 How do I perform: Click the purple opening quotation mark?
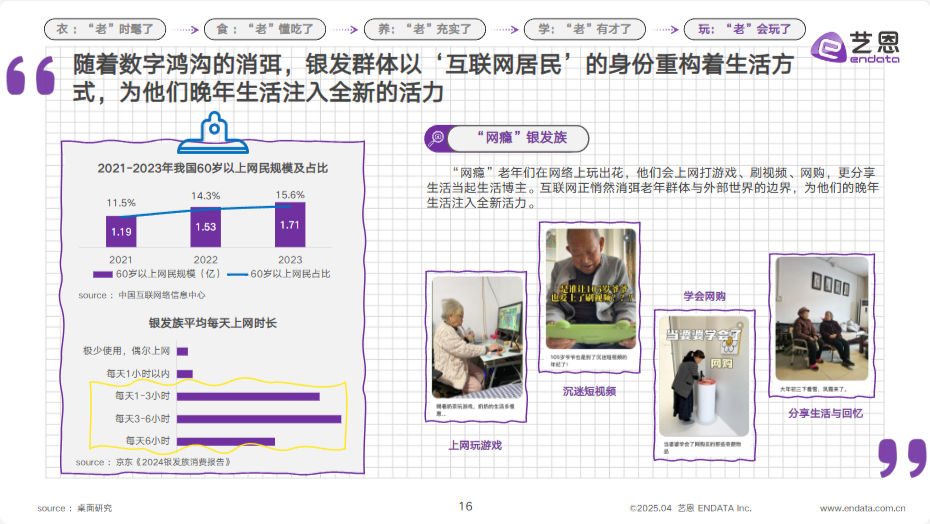point(30,77)
